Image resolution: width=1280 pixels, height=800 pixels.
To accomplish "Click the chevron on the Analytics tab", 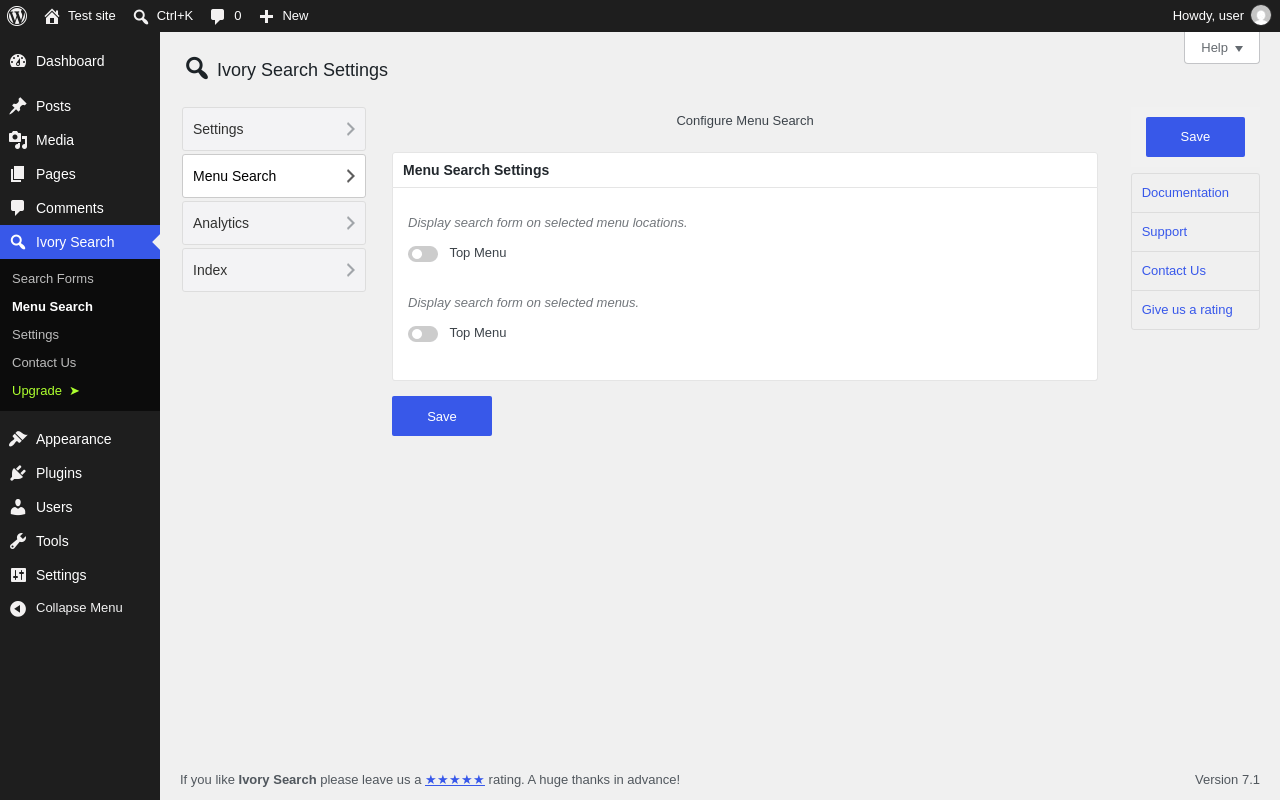I will click(x=351, y=223).
